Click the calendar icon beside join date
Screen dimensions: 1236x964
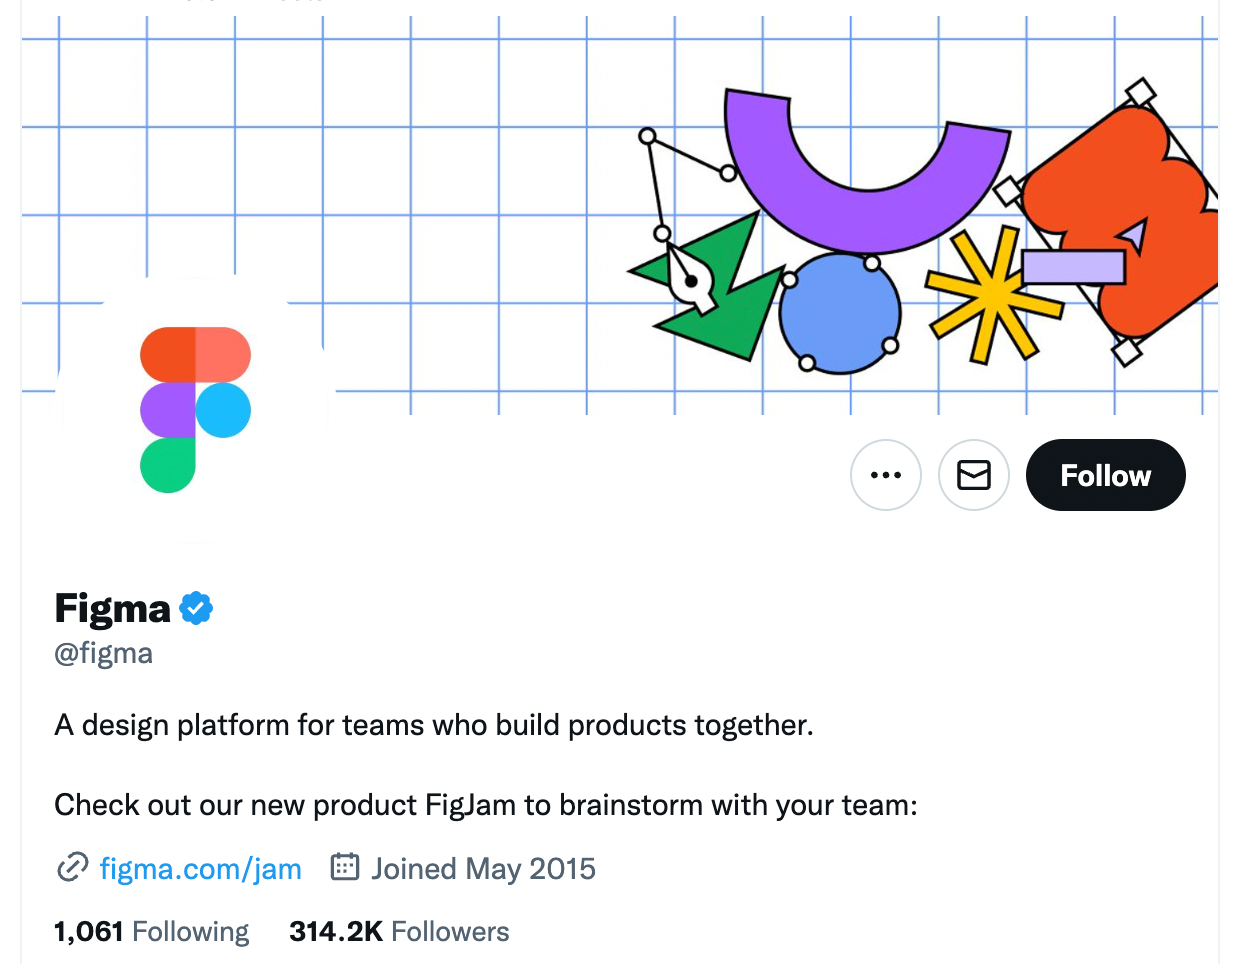344,867
